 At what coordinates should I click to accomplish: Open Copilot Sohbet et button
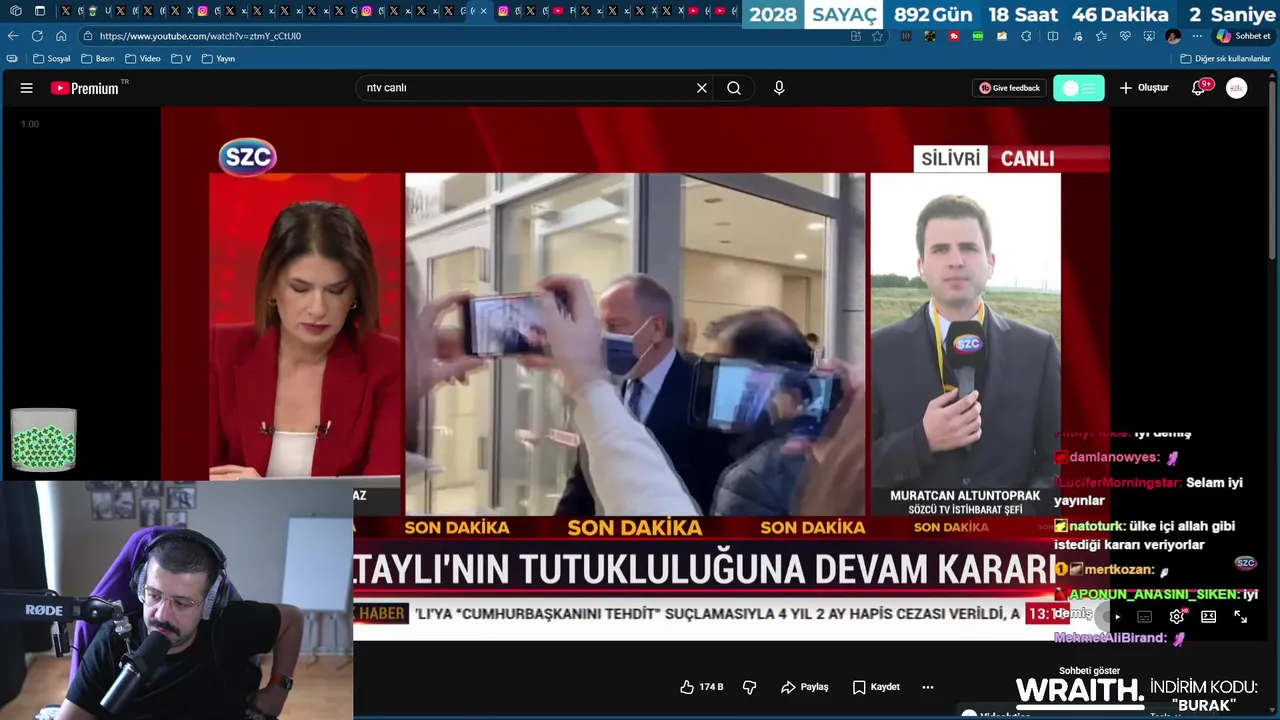tap(1243, 36)
